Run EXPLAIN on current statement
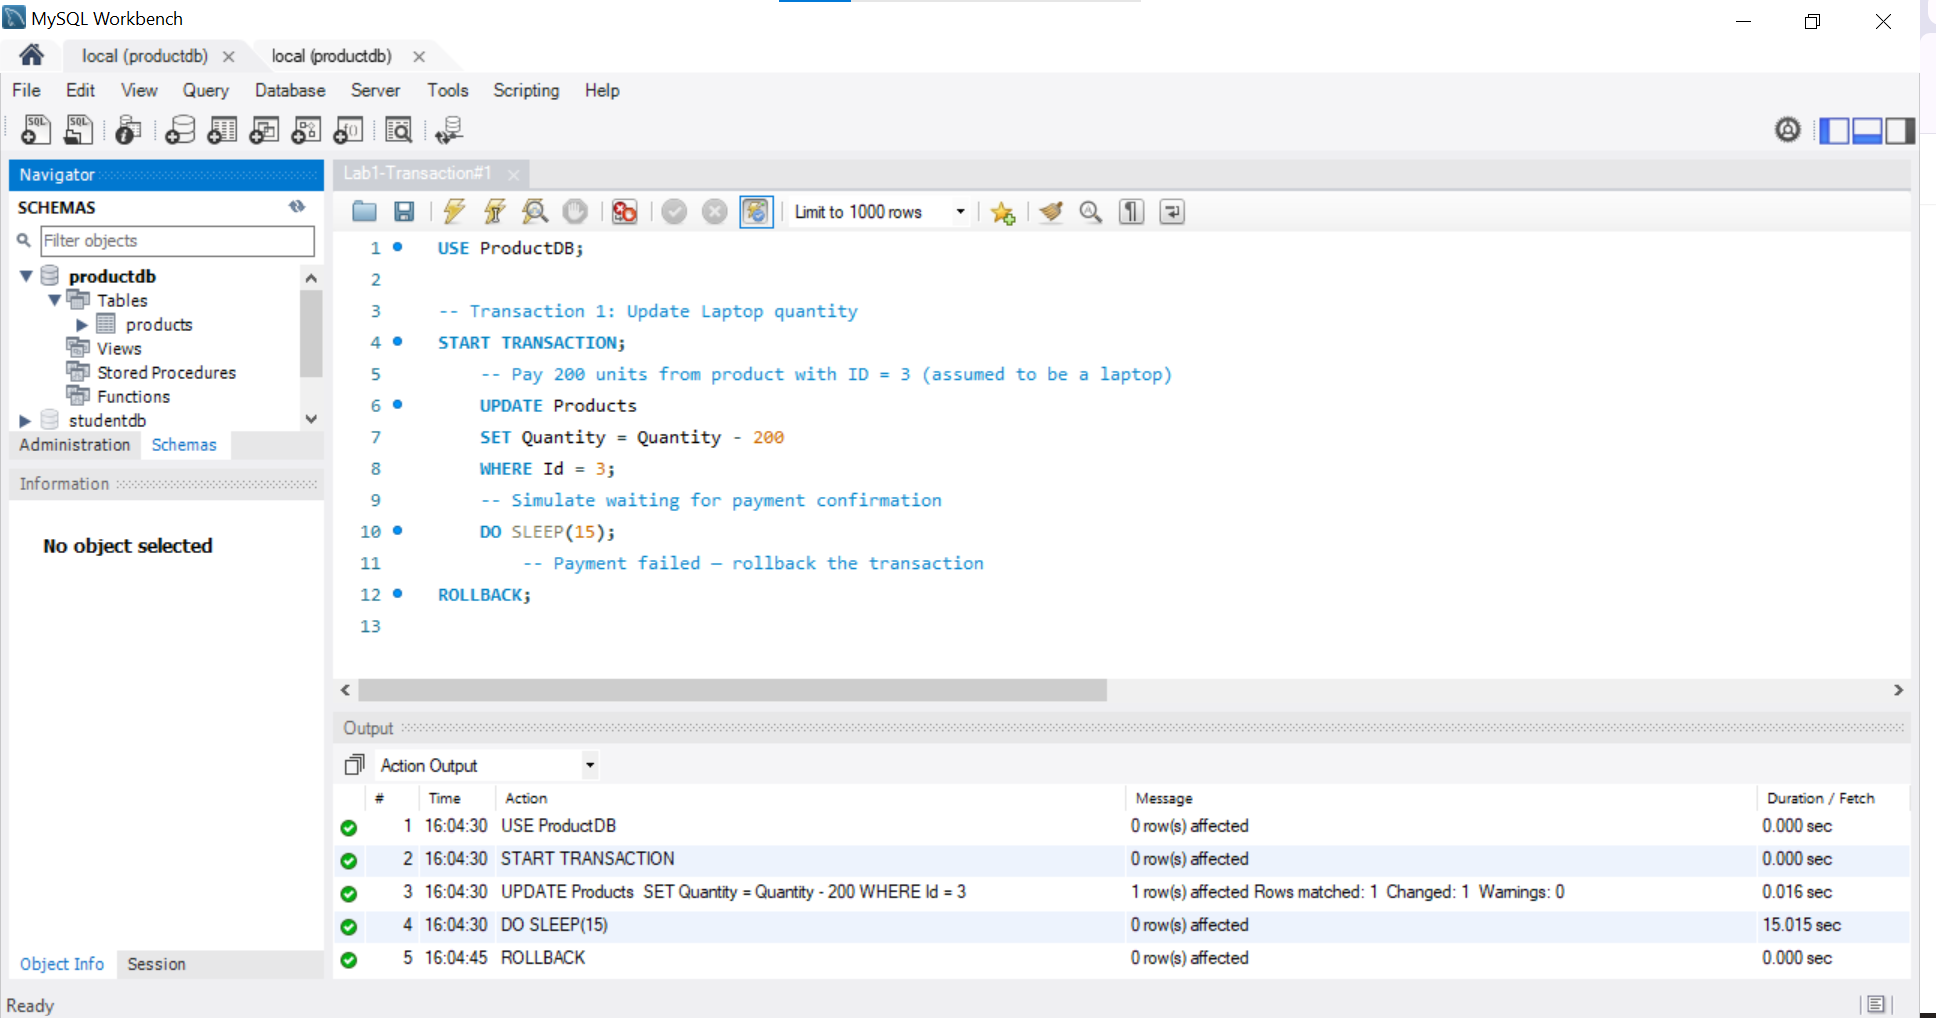 tap(535, 211)
